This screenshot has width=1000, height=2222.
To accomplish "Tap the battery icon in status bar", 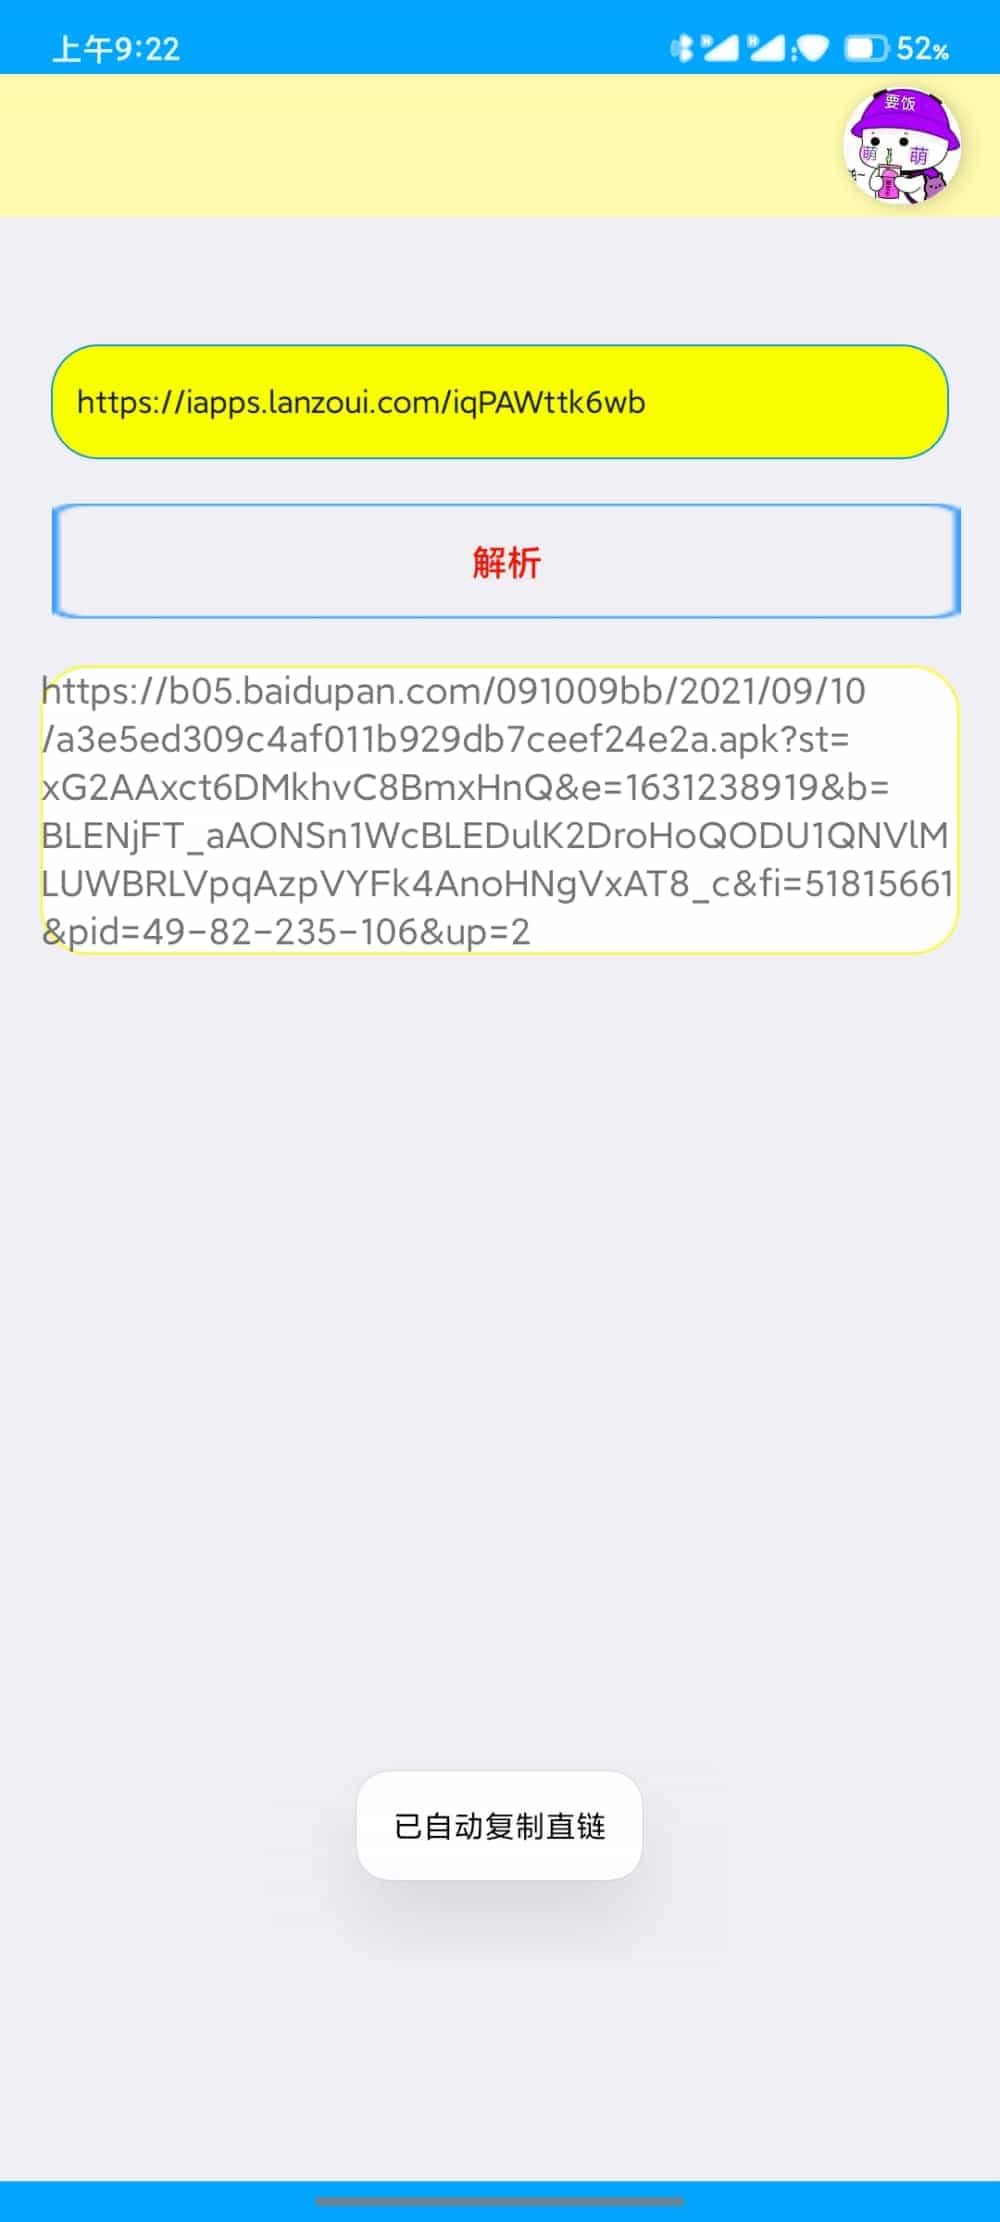I will 866,48.
